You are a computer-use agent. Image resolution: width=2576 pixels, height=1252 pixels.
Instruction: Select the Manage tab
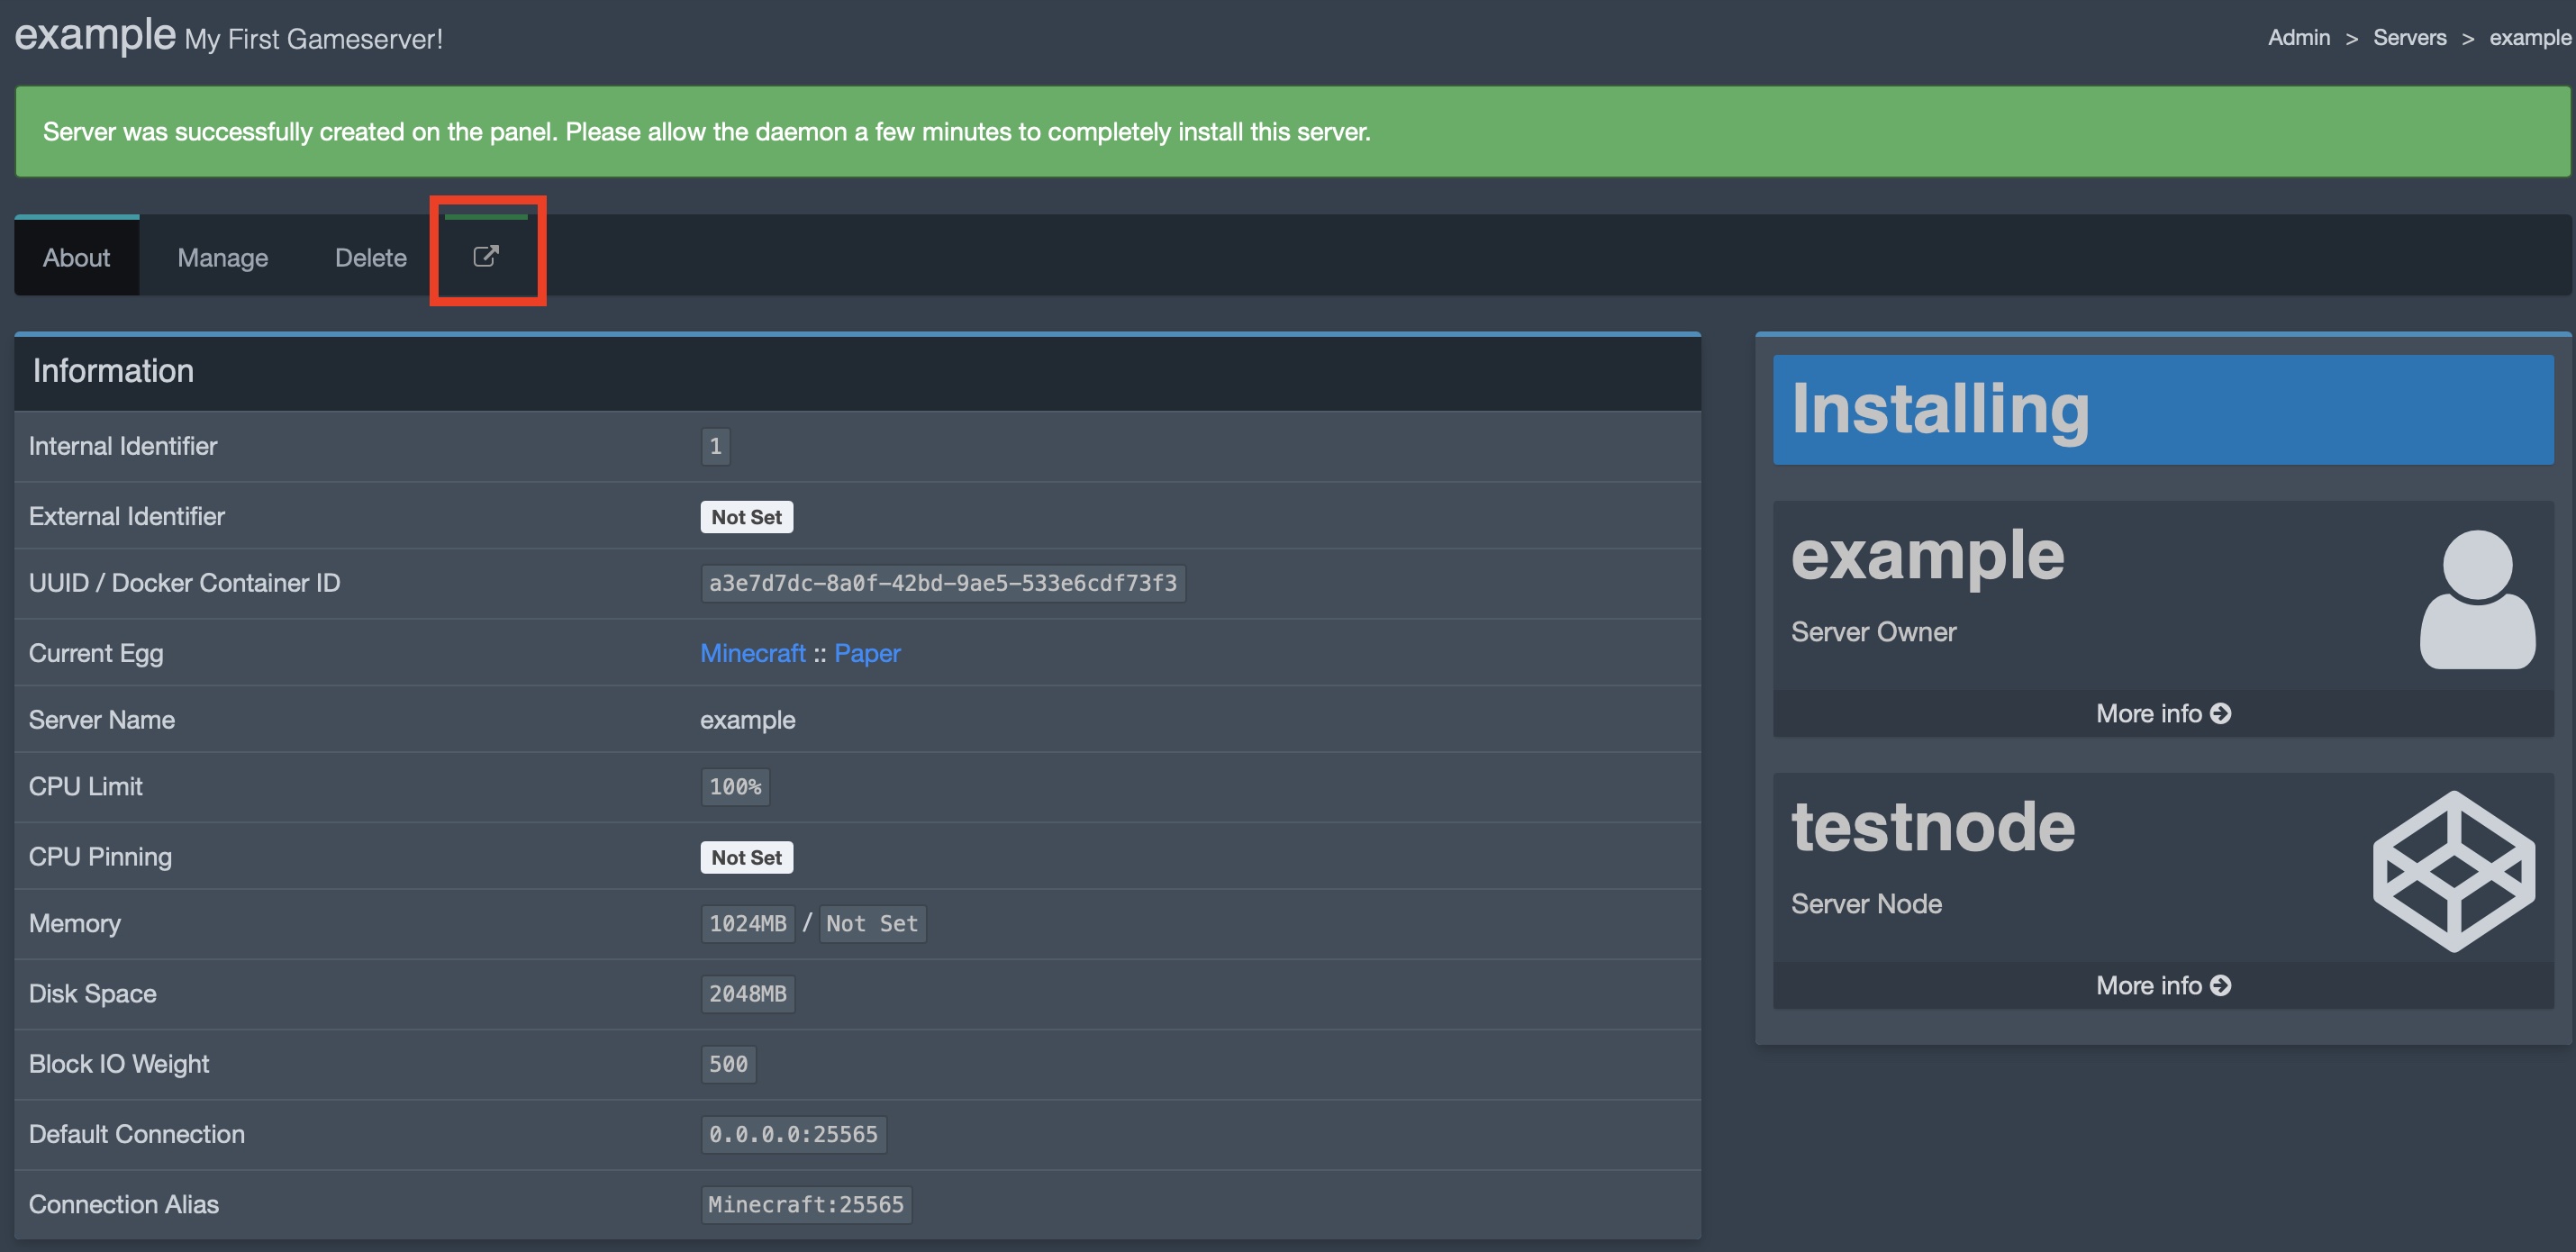click(222, 255)
